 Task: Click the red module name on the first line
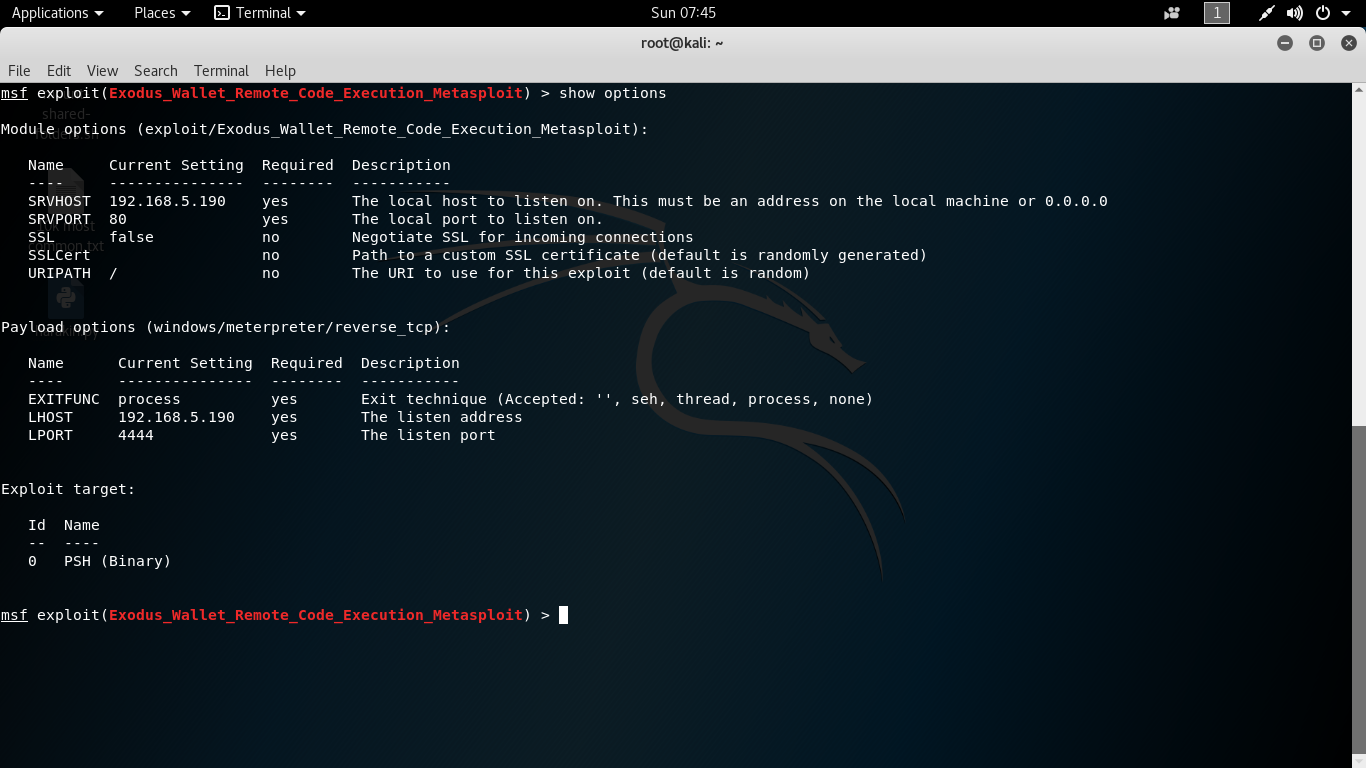click(x=316, y=93)
